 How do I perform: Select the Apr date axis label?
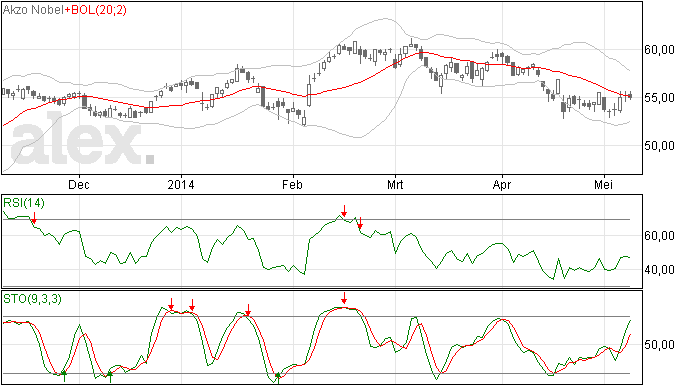click(x=502, y=185)
